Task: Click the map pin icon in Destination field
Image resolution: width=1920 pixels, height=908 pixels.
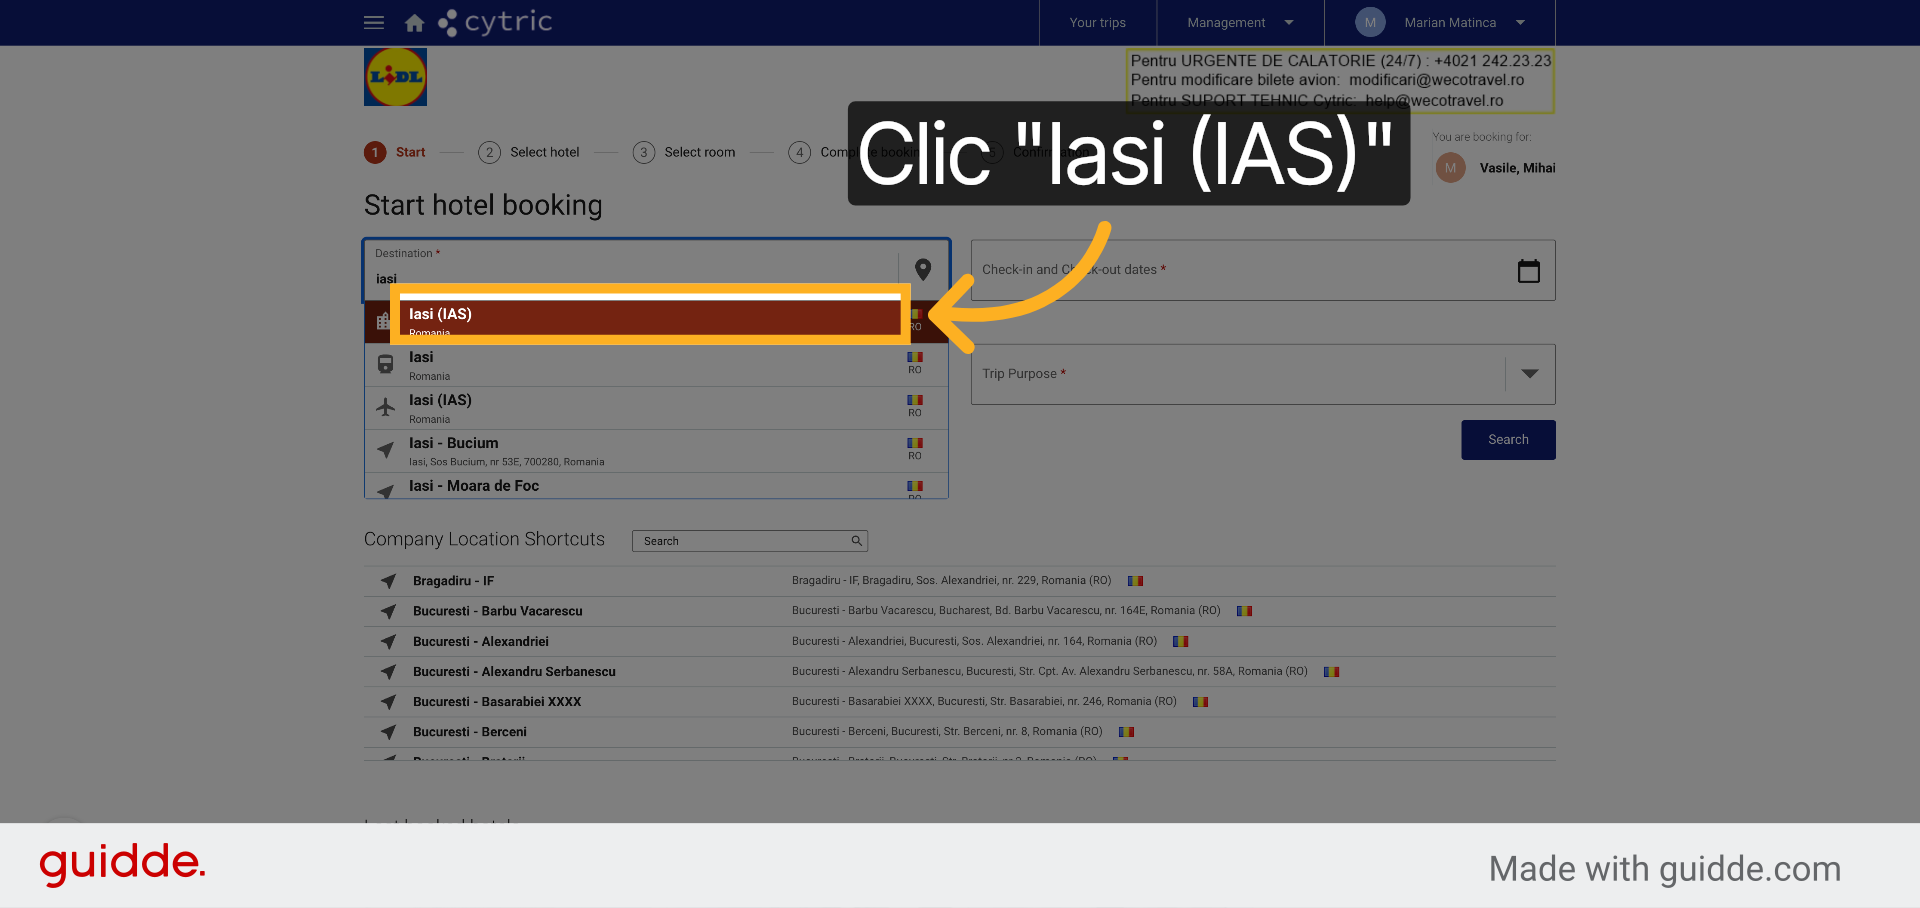Action: coord(923,270)
